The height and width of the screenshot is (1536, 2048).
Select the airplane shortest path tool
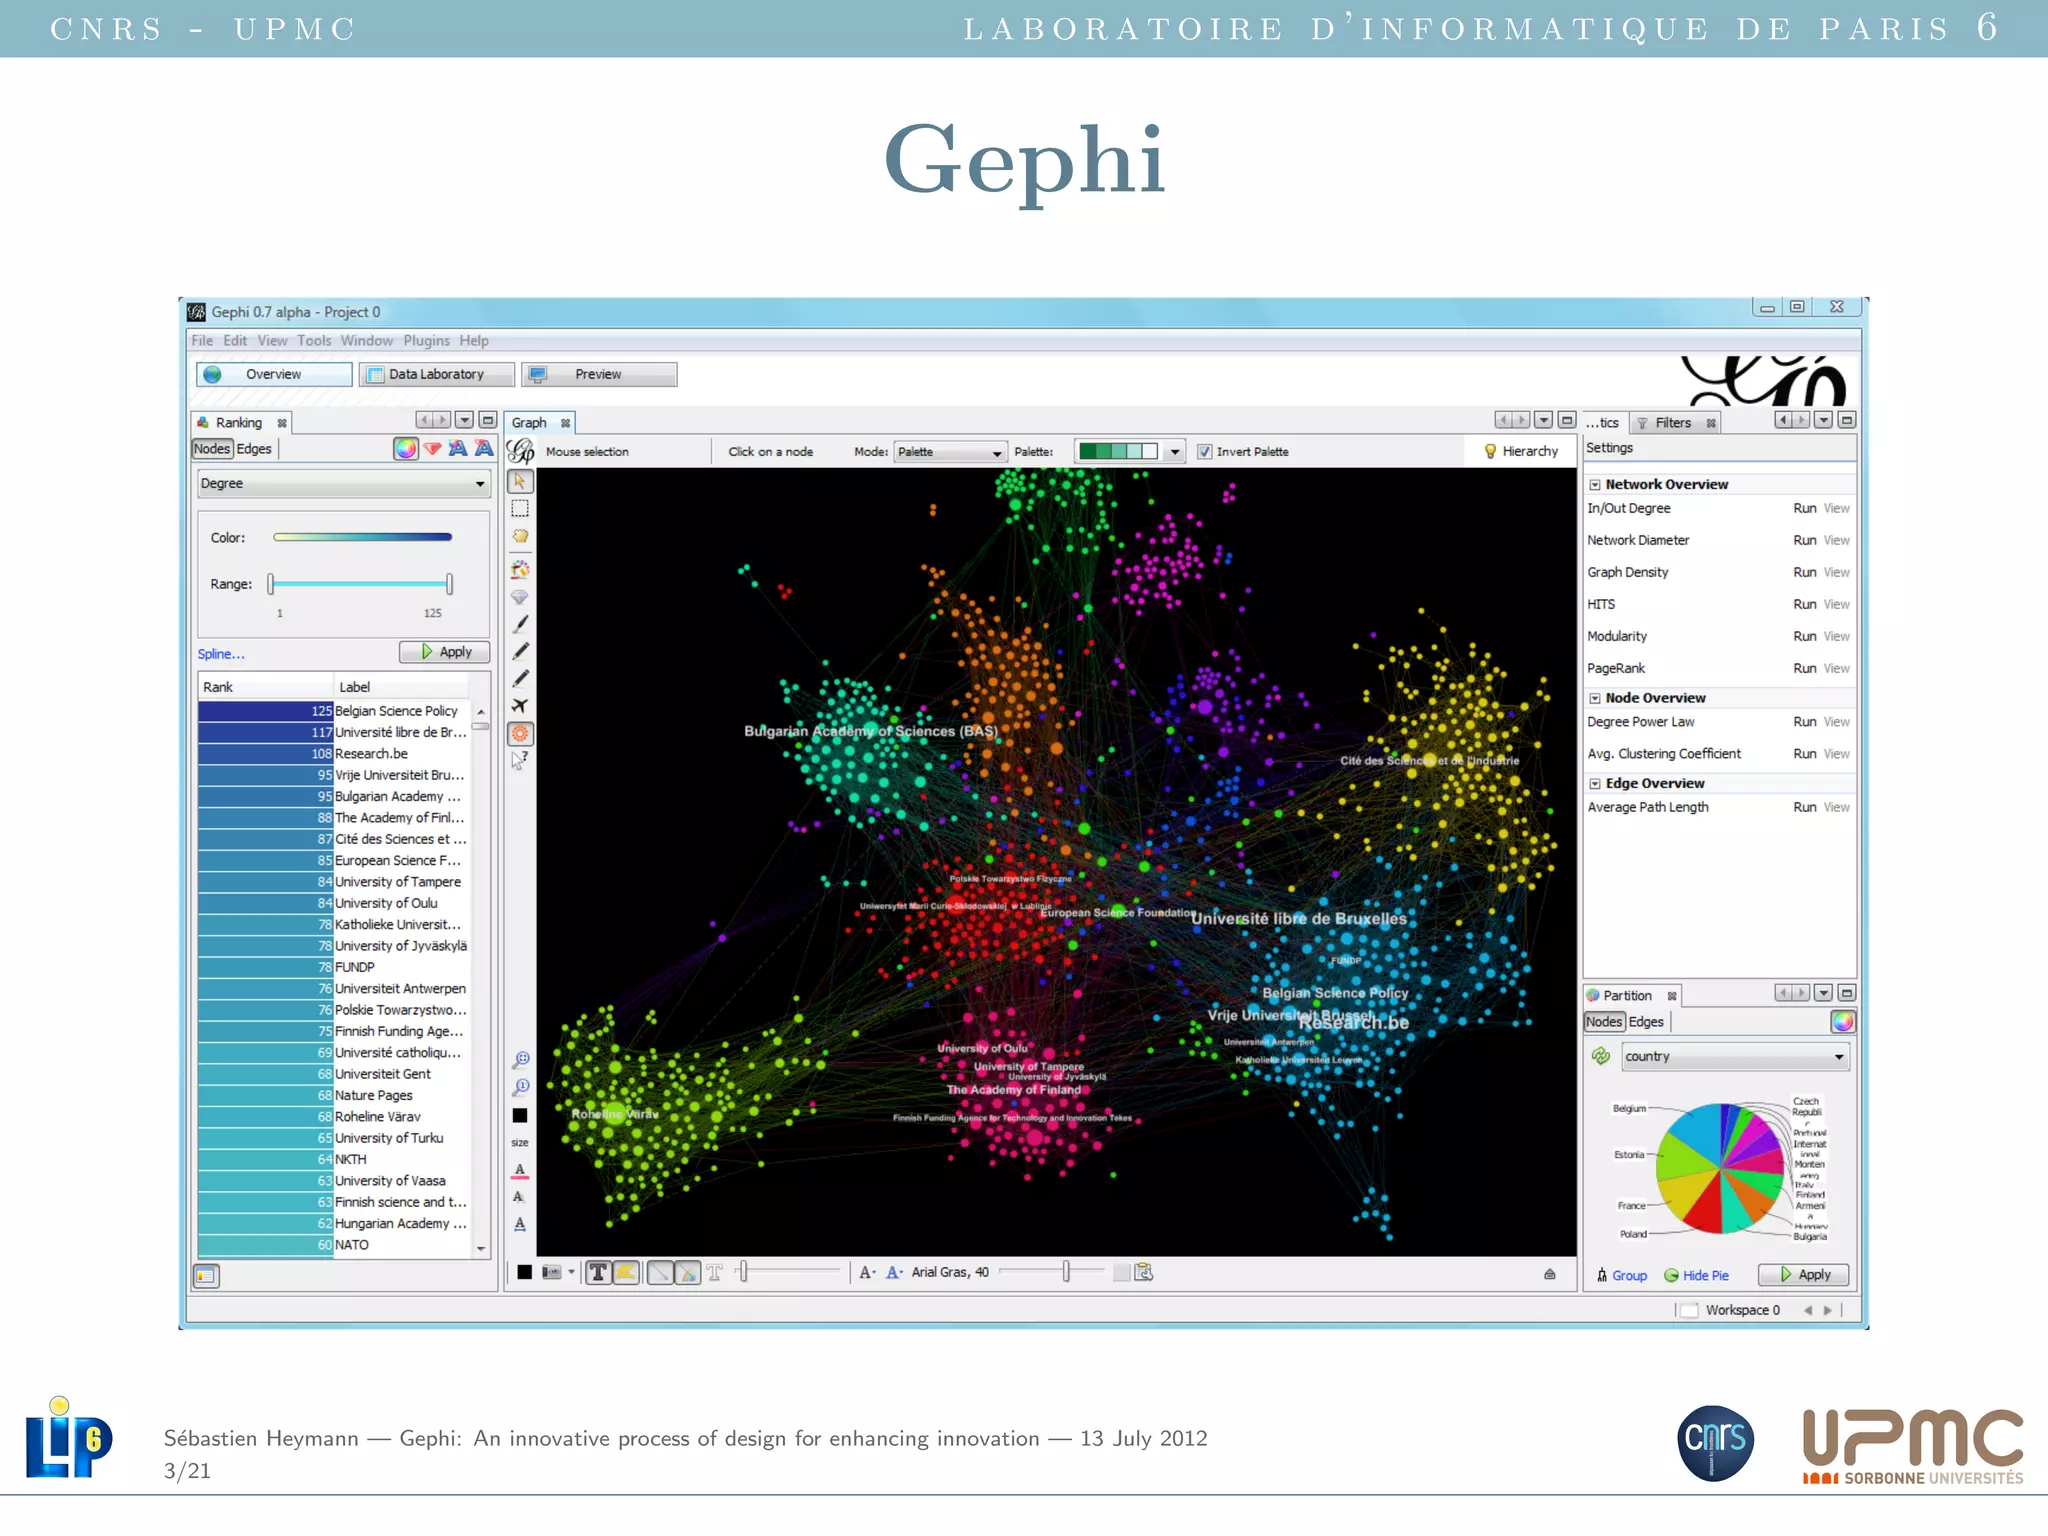pos(520,706)
